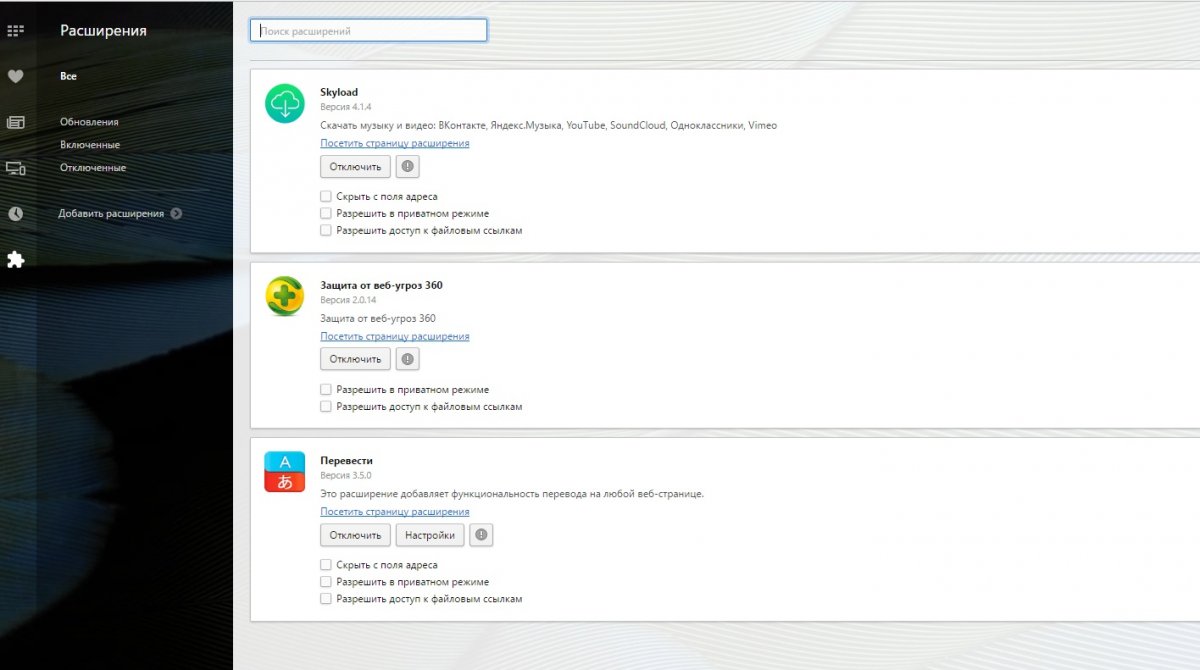The image size is (1200, 670).
Task: Open news feed icon in sidebar
Action: click(x=15, y=122)
